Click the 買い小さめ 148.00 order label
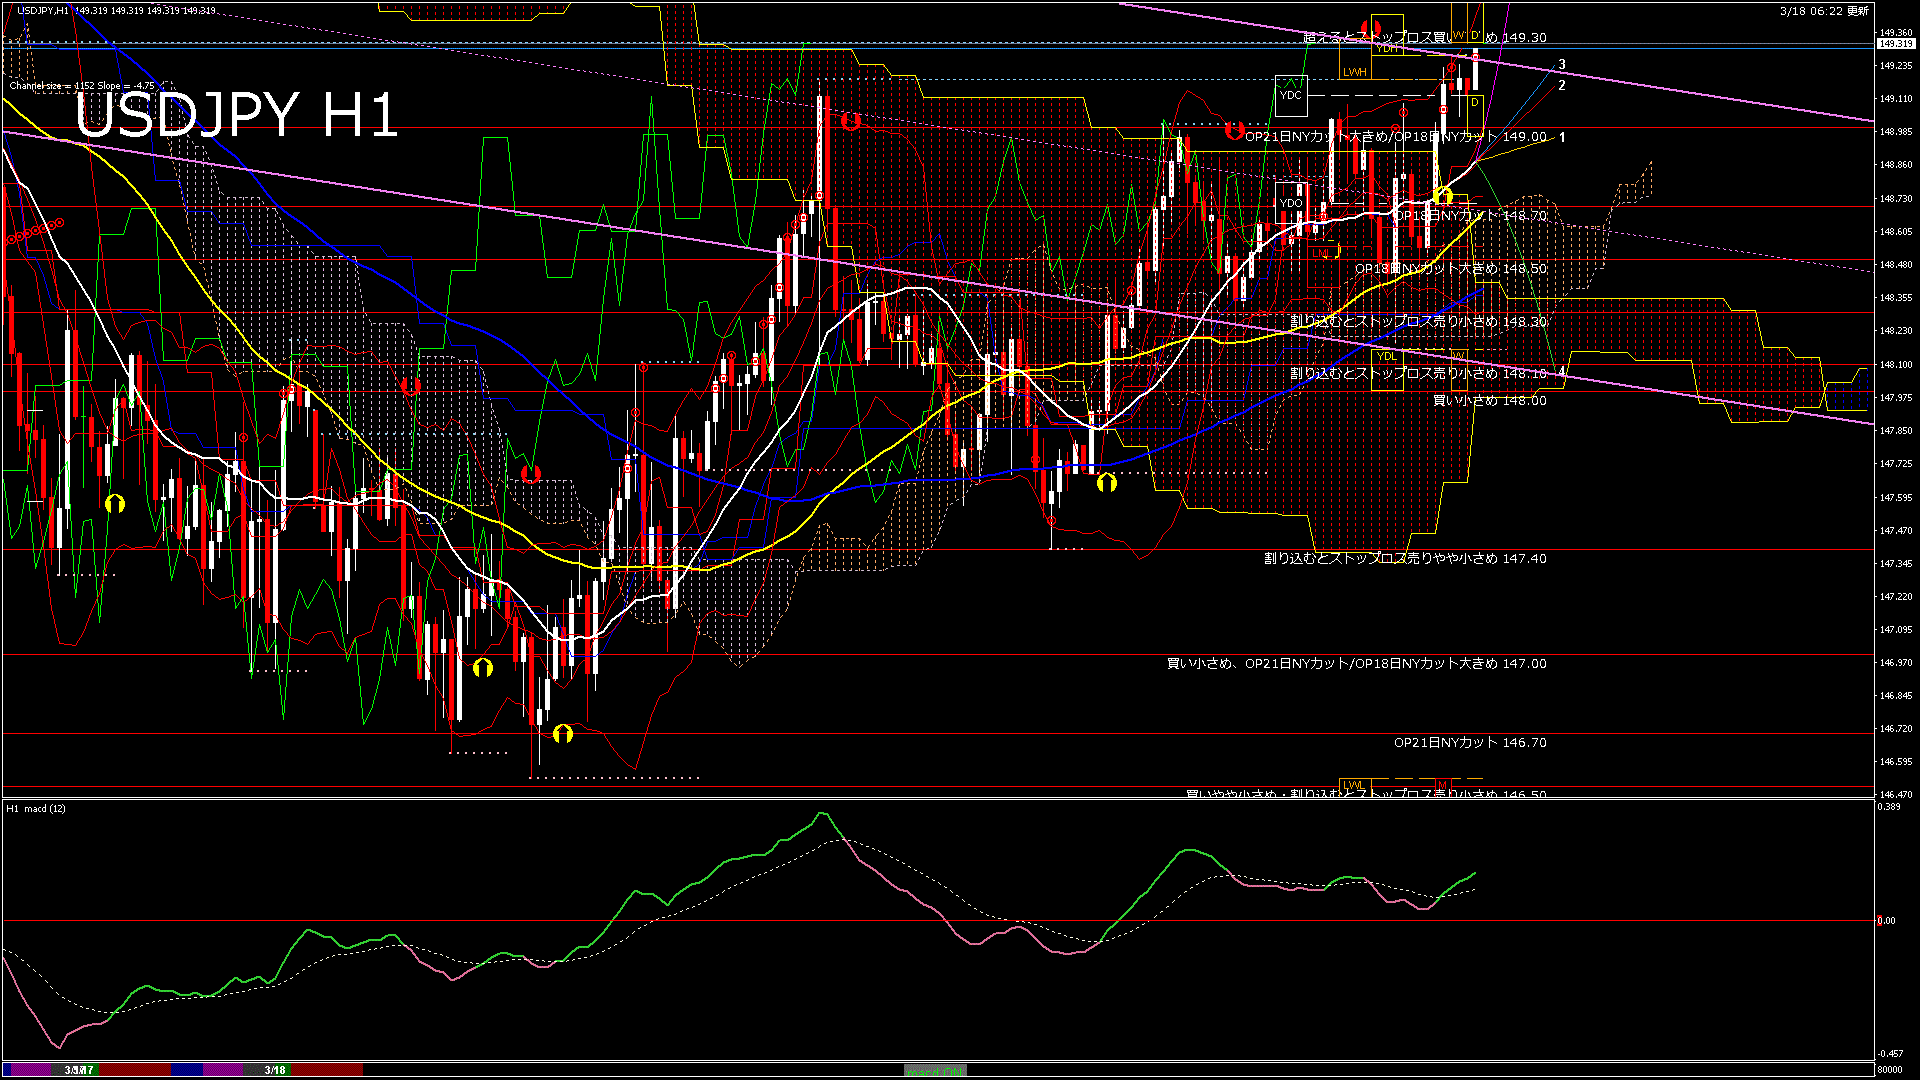 pos(1489,400)
